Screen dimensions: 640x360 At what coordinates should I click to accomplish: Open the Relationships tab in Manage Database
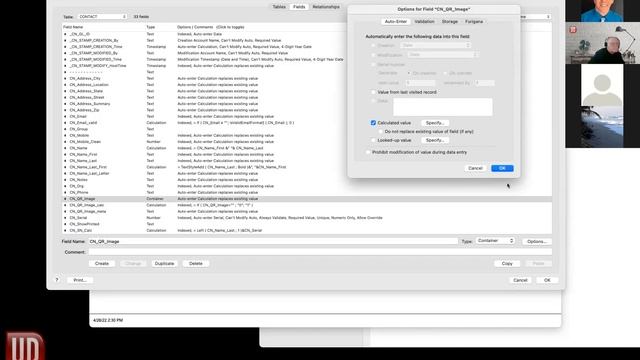[x=326, y=7]
